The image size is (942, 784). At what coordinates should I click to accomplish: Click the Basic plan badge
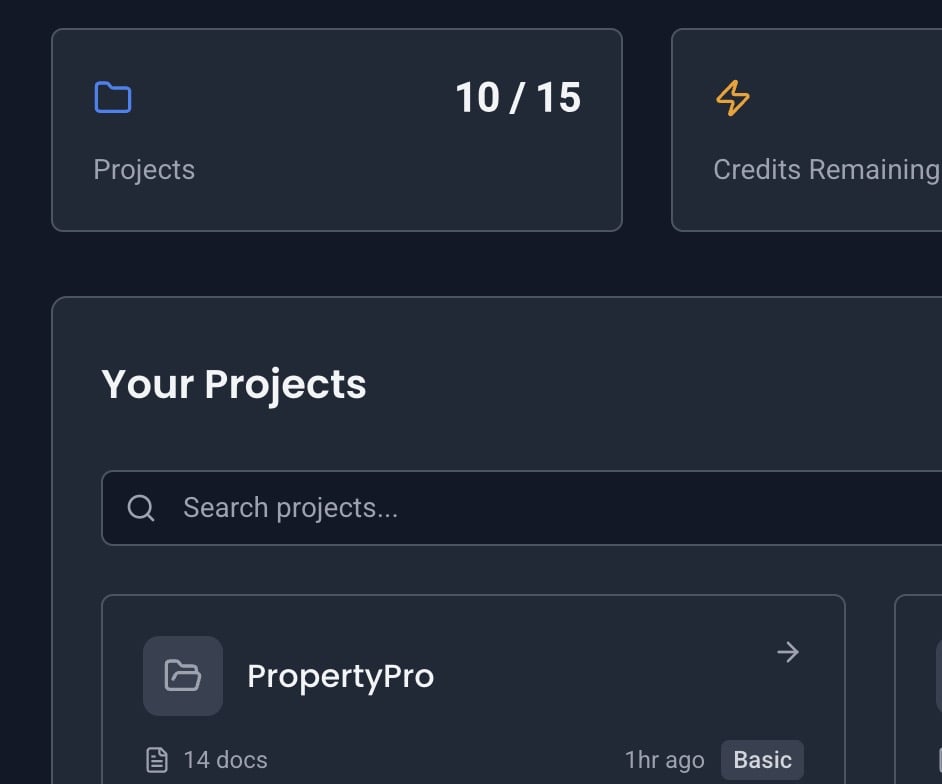(762, 760)
